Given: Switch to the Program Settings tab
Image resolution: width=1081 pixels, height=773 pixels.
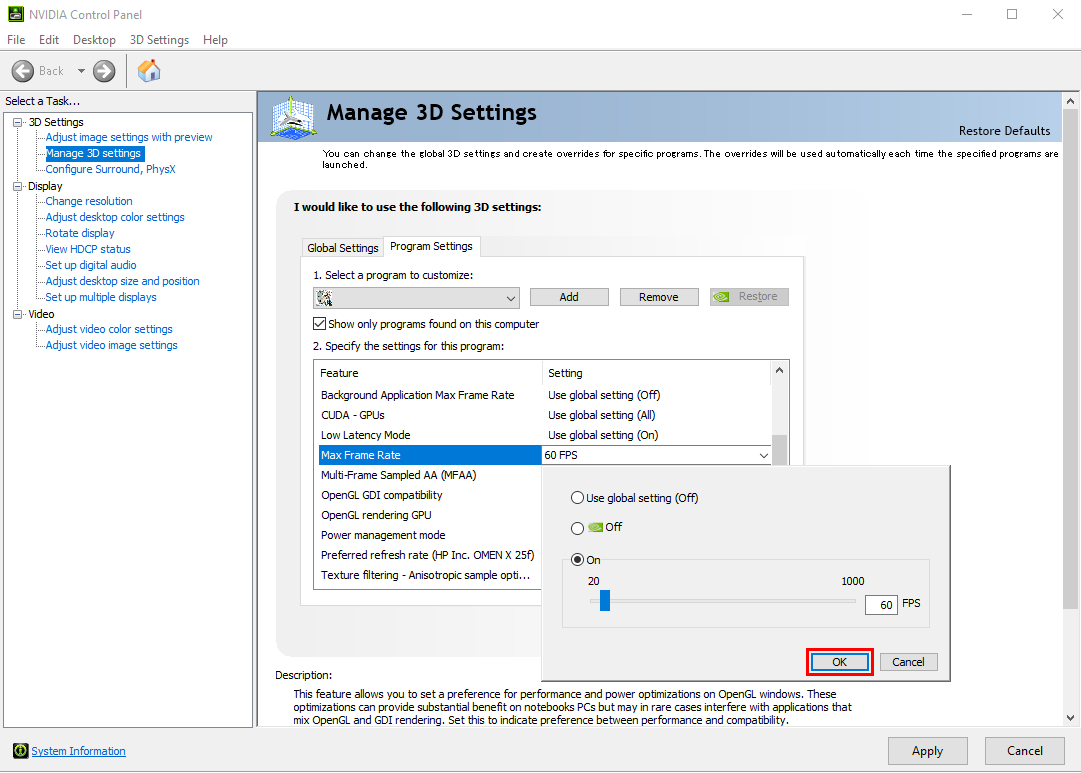Looking at the screenshot, I should point(432,246).
